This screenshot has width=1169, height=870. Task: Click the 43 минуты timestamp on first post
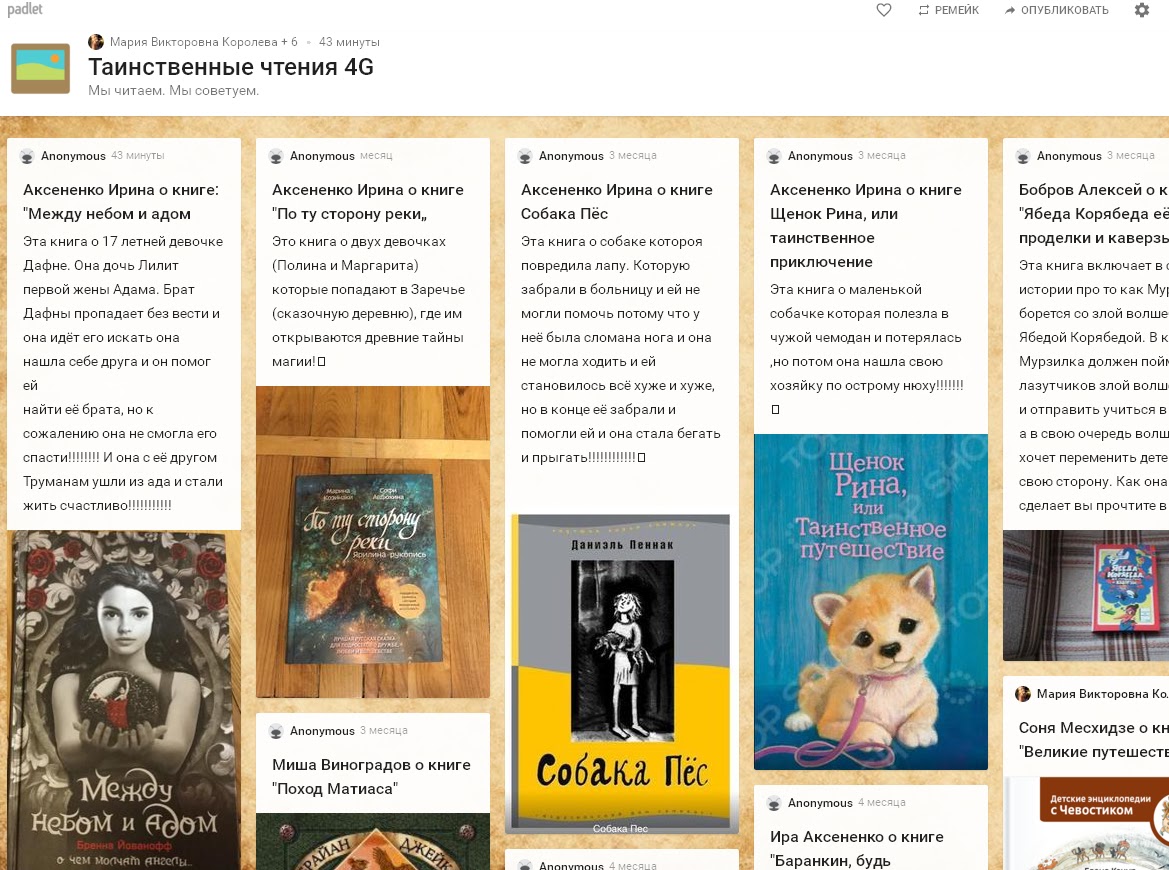click(138, 156)
